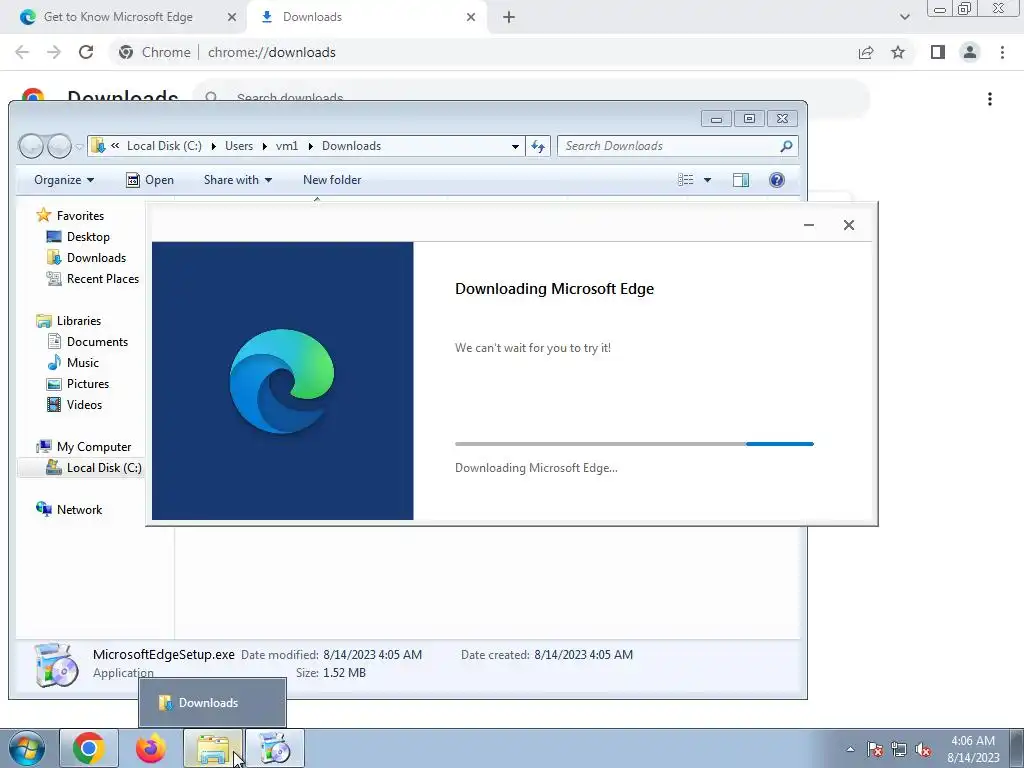Viewport: 1024px width, 768px height.
Task: Go back in Chrome
Action: point(22,52)
